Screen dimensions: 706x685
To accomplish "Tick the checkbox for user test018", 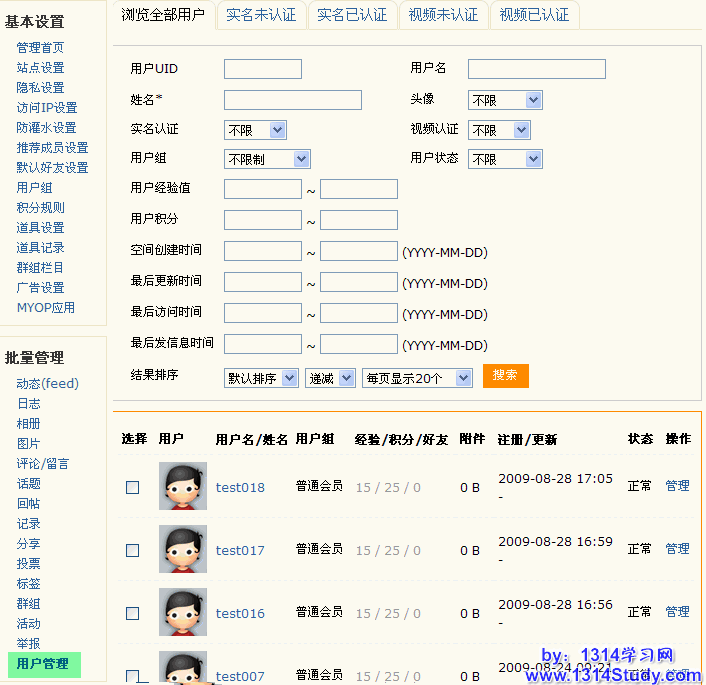I will pyautogui.click(x=133, y=487).
